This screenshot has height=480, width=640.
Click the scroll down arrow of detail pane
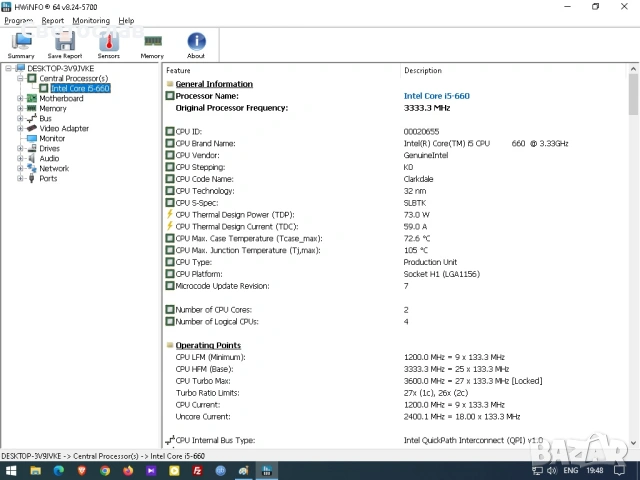(633, 442)
